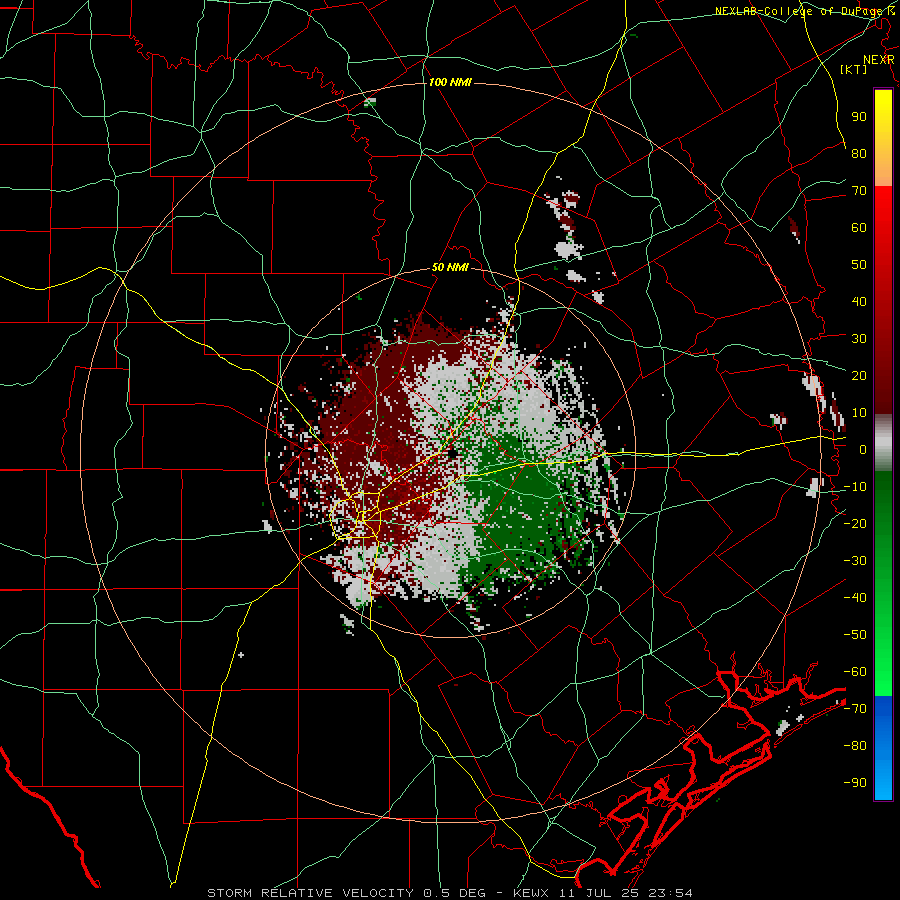900x900 pixels.
Task: Click the -80 value on velocity scale
Action: tap(855, 746)
